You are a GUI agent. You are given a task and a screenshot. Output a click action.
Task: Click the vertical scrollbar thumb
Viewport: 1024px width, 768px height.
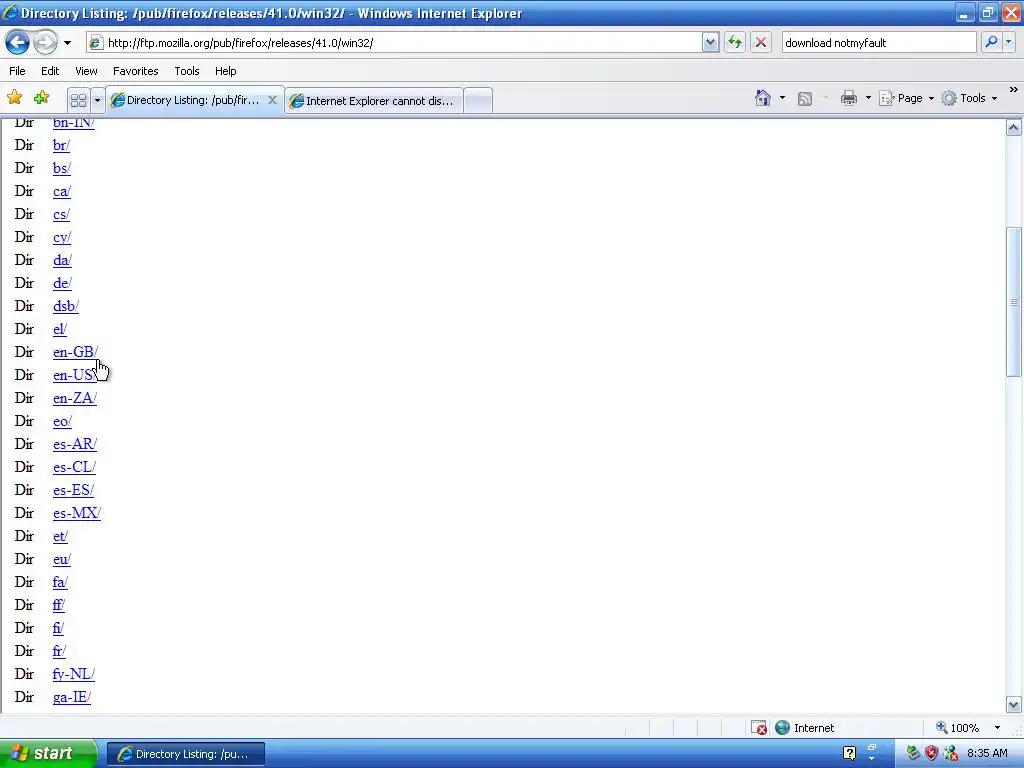click(x=1014, y=302)
